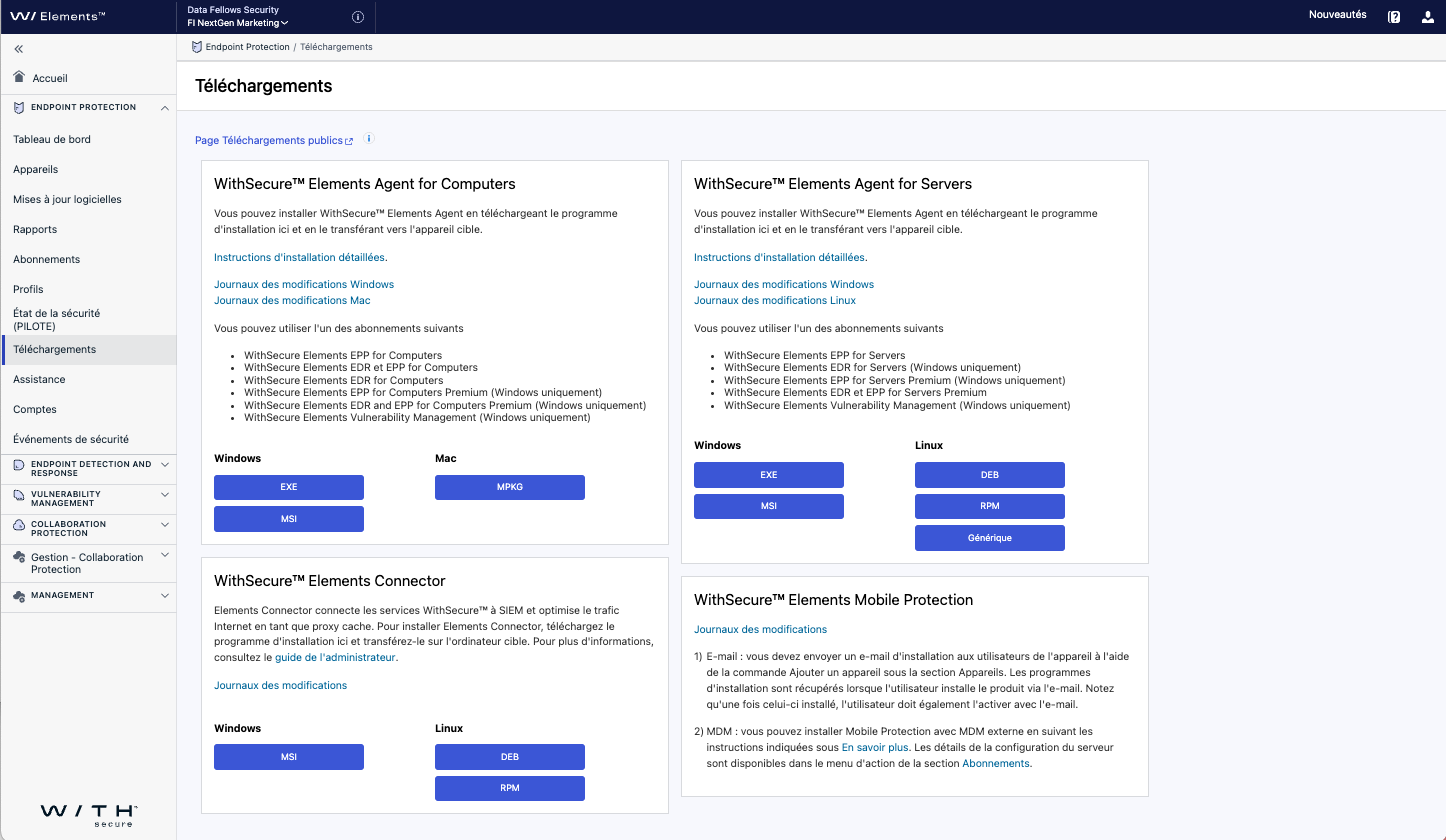Click the info icon next to company name
The width and height of the screenshot is (1446, 840).
(358, 16)
